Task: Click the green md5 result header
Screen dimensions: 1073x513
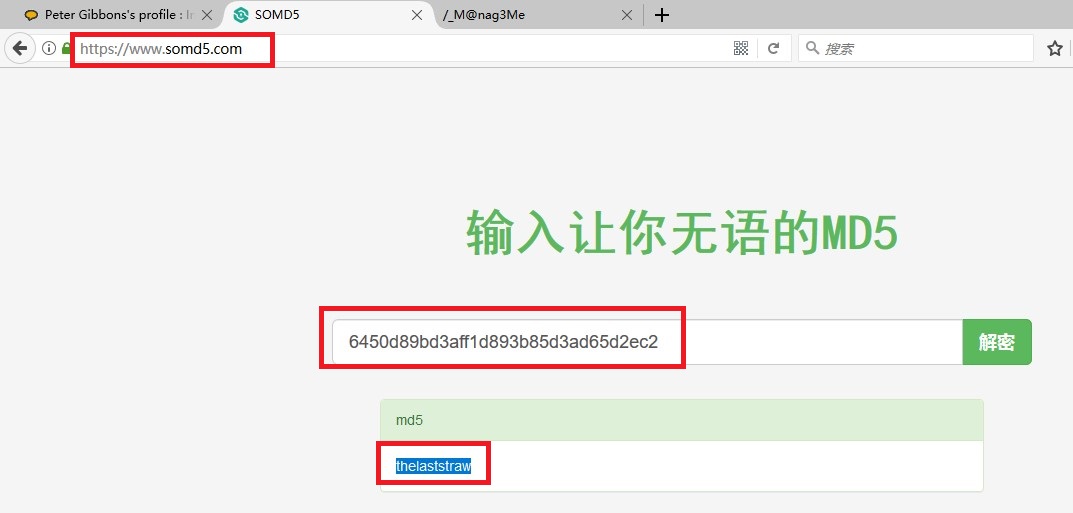Action: 681,420
